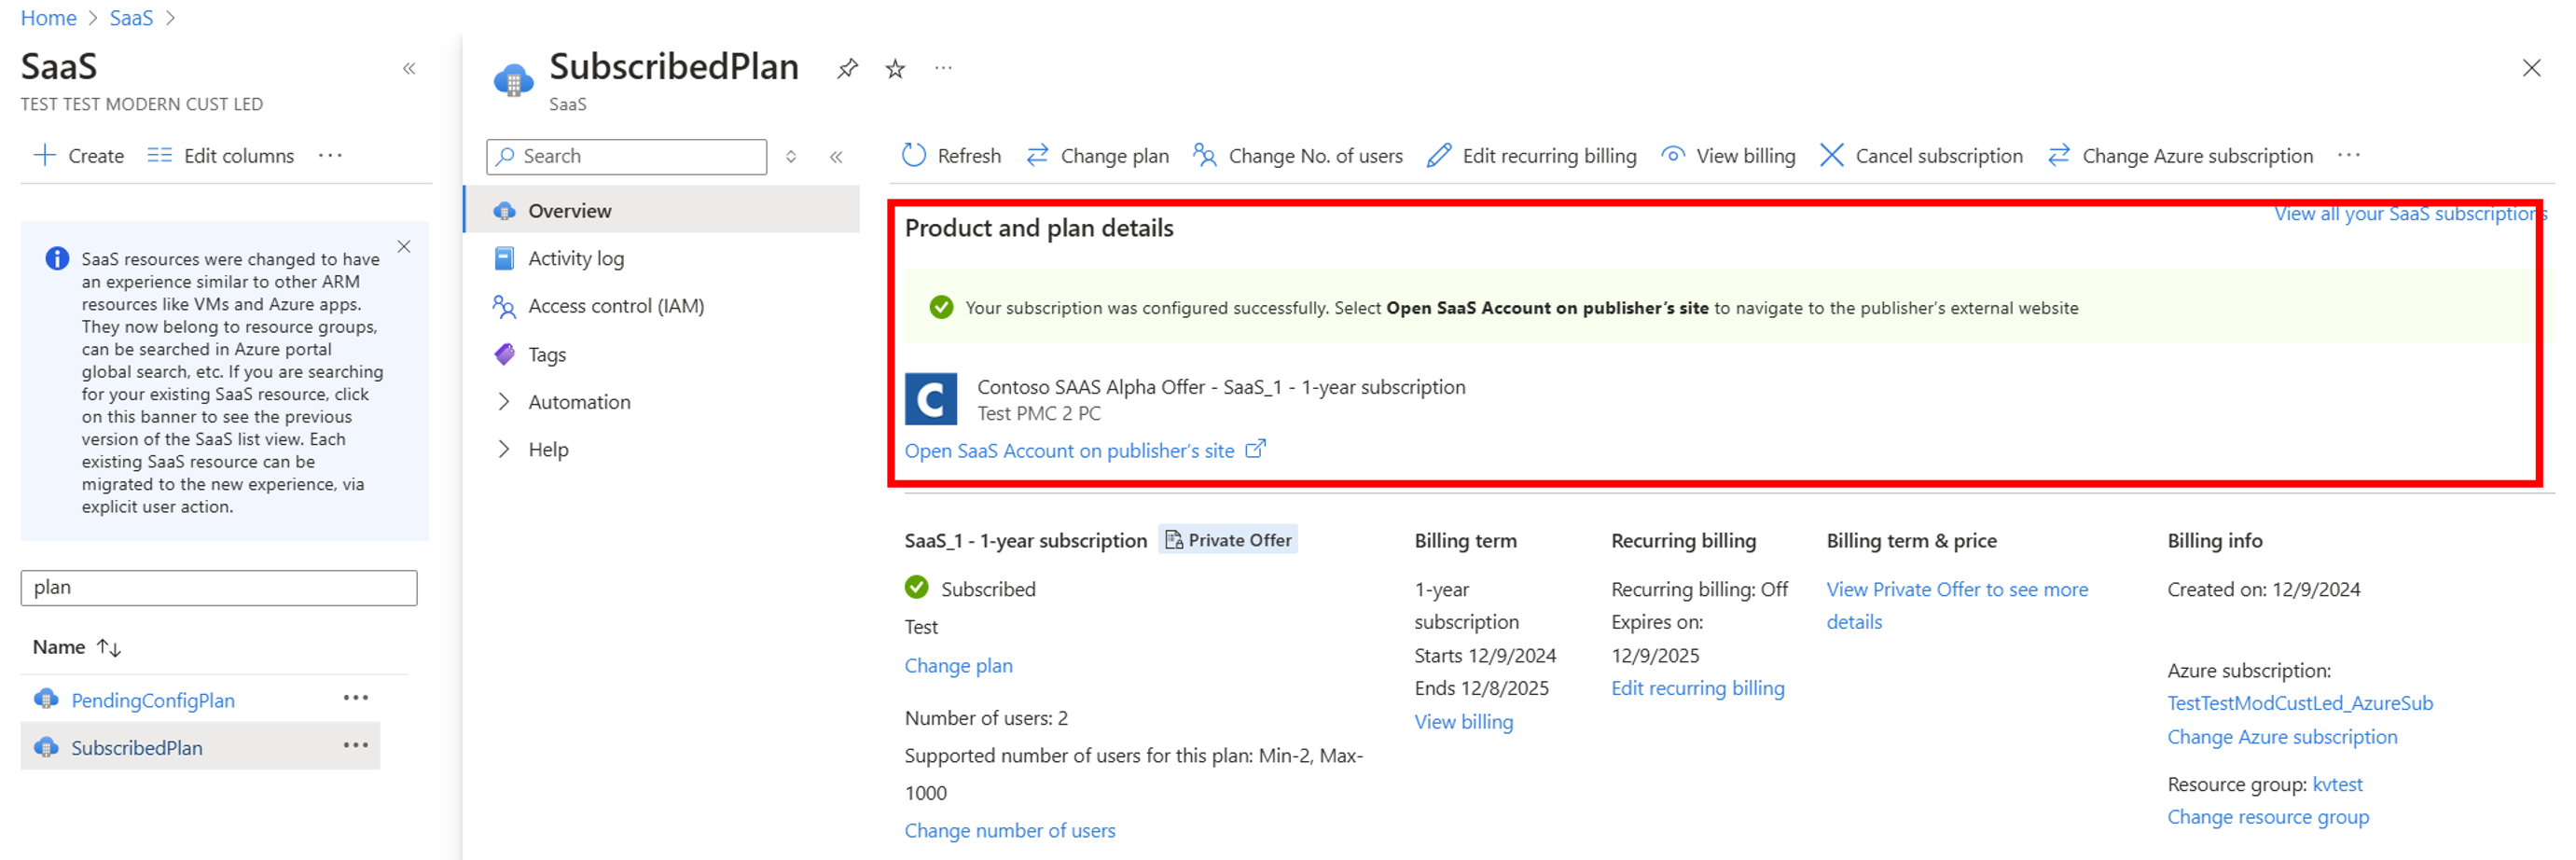Screen dimensions: 2576x860
Task: Mark SubscribedPlan as favorite with star
Action: click(x=895, y=68)
